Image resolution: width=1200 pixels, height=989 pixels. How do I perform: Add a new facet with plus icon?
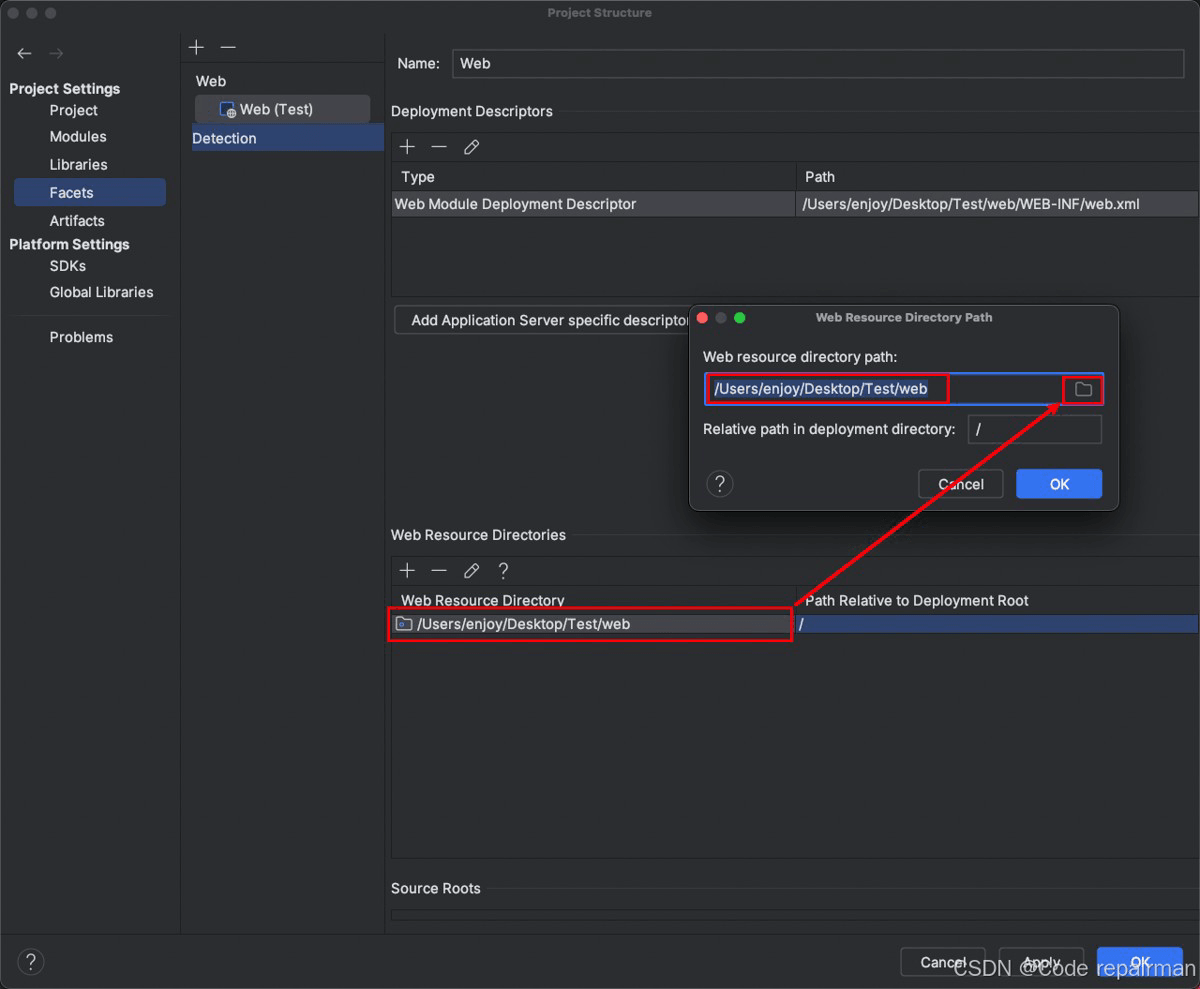[197, 47]
